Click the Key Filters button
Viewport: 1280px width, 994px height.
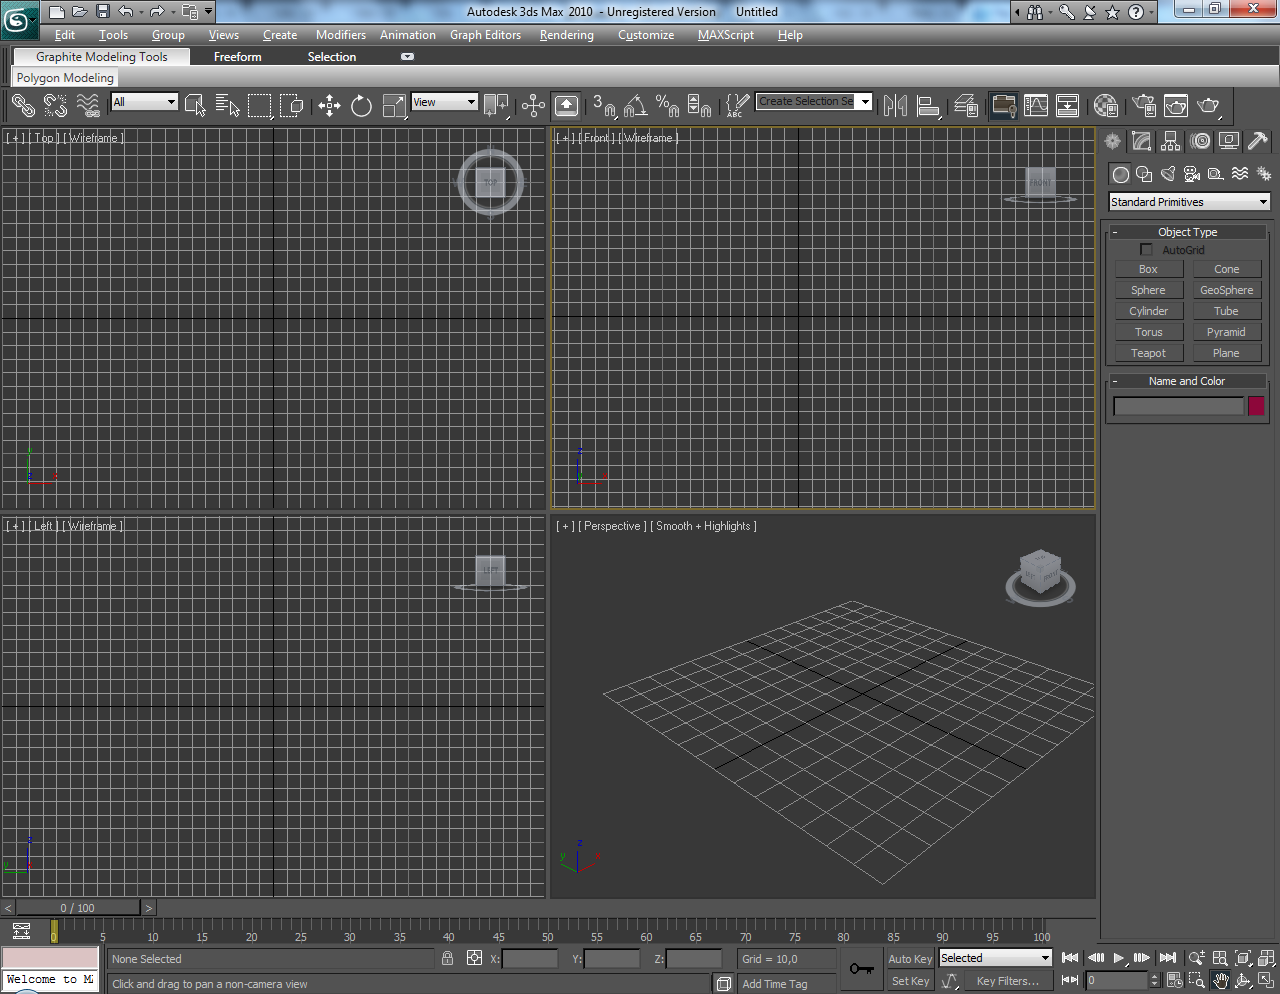(x=1008, y=981)
